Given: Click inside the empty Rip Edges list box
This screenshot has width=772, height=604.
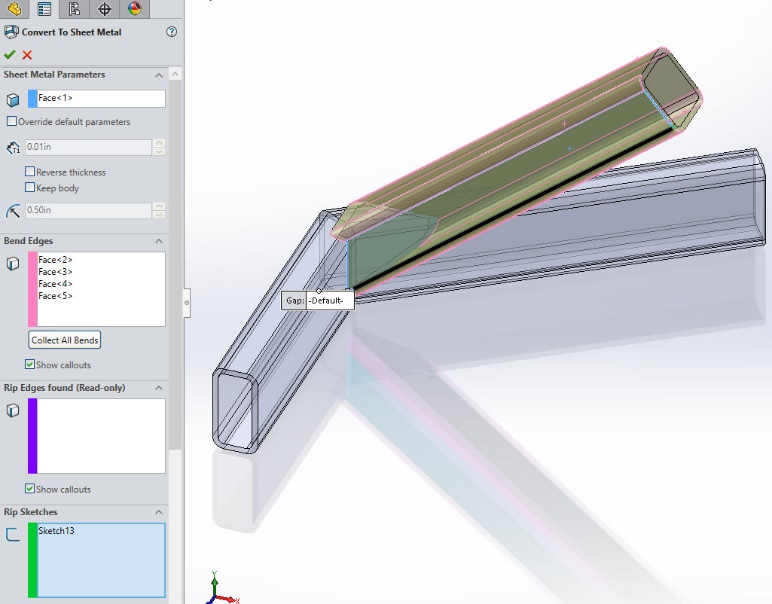Looking at the screenshot, I should tap(101, 436).
